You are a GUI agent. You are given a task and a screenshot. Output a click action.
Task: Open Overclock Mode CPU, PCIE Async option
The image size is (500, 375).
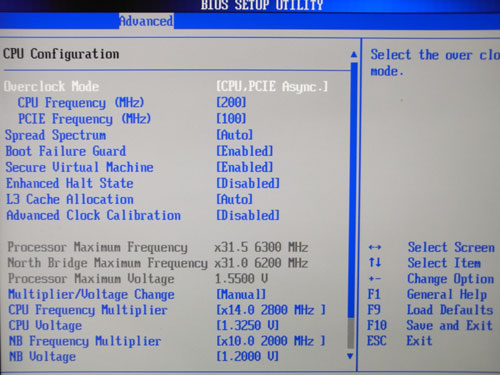272,87
